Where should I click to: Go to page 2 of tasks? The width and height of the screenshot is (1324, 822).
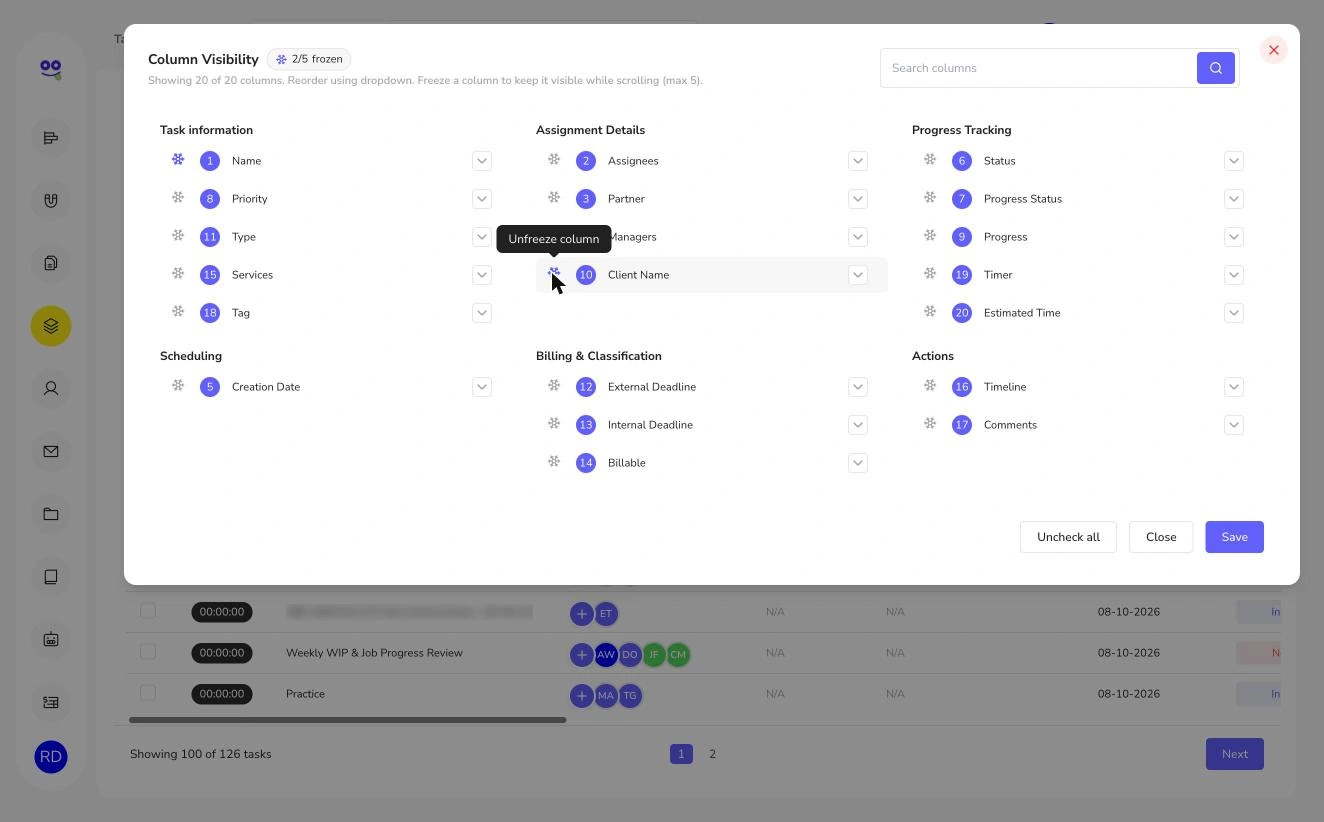(x=712, y=754)
